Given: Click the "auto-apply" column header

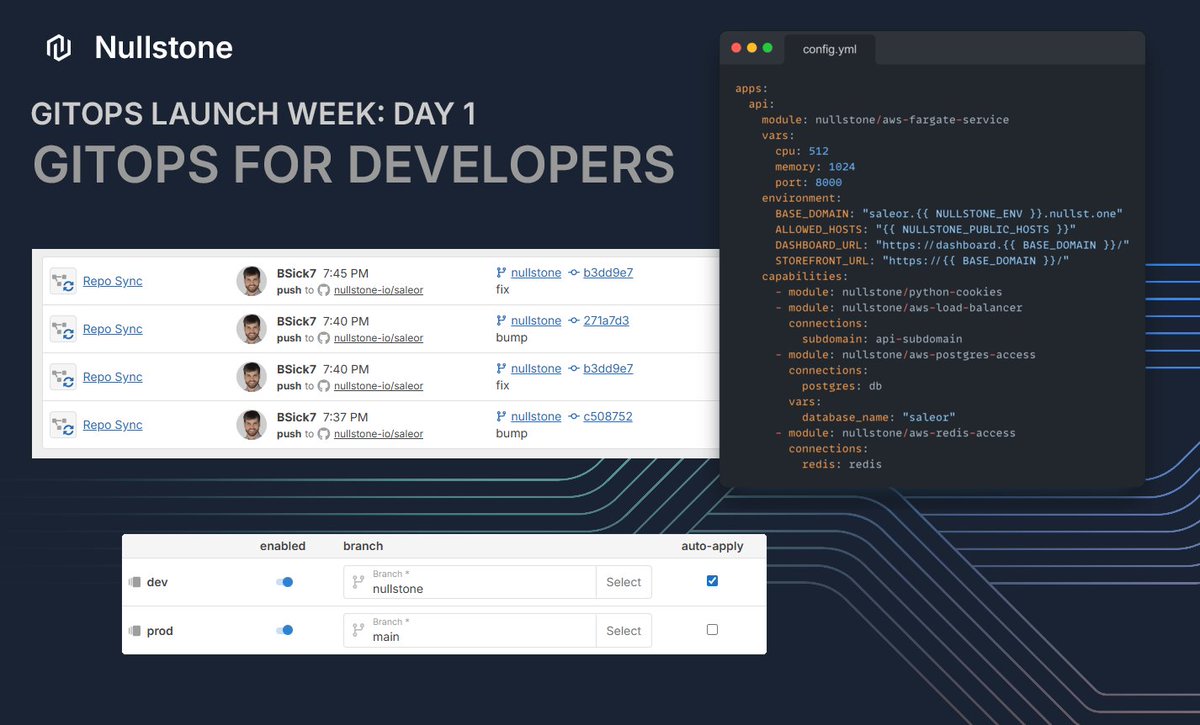Looking at the screenshot, I should pyautogui.click(x=713, y=546).
